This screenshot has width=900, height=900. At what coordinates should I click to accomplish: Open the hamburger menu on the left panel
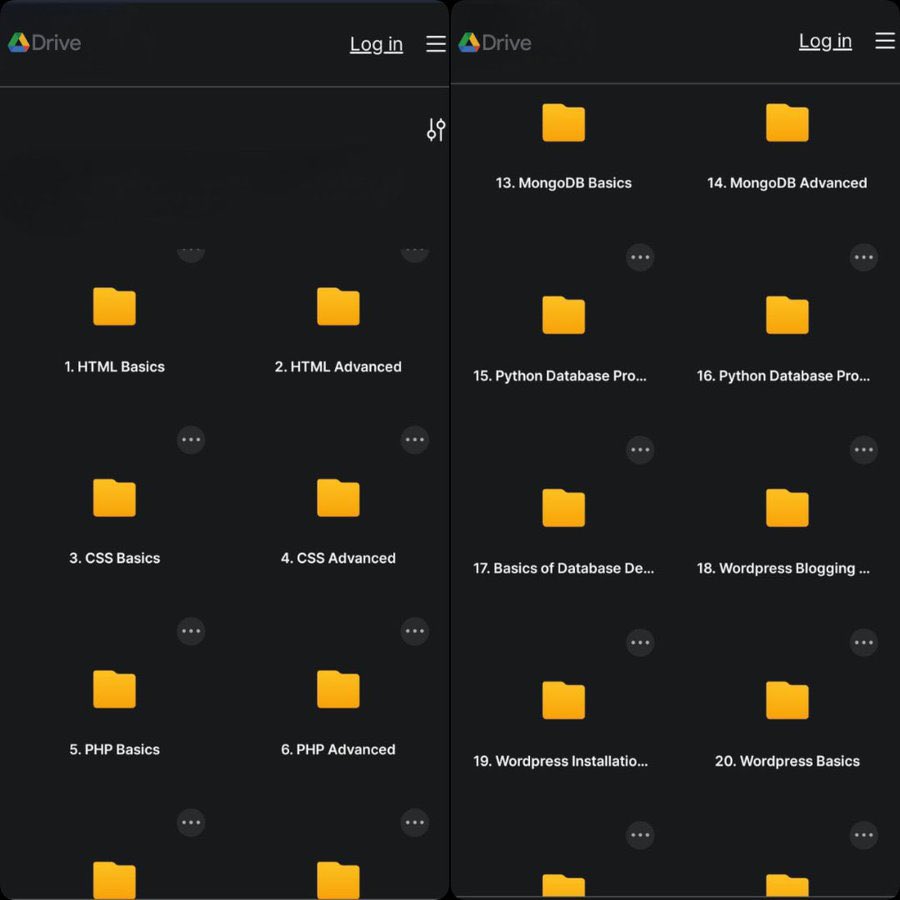[x=435, y=43]
